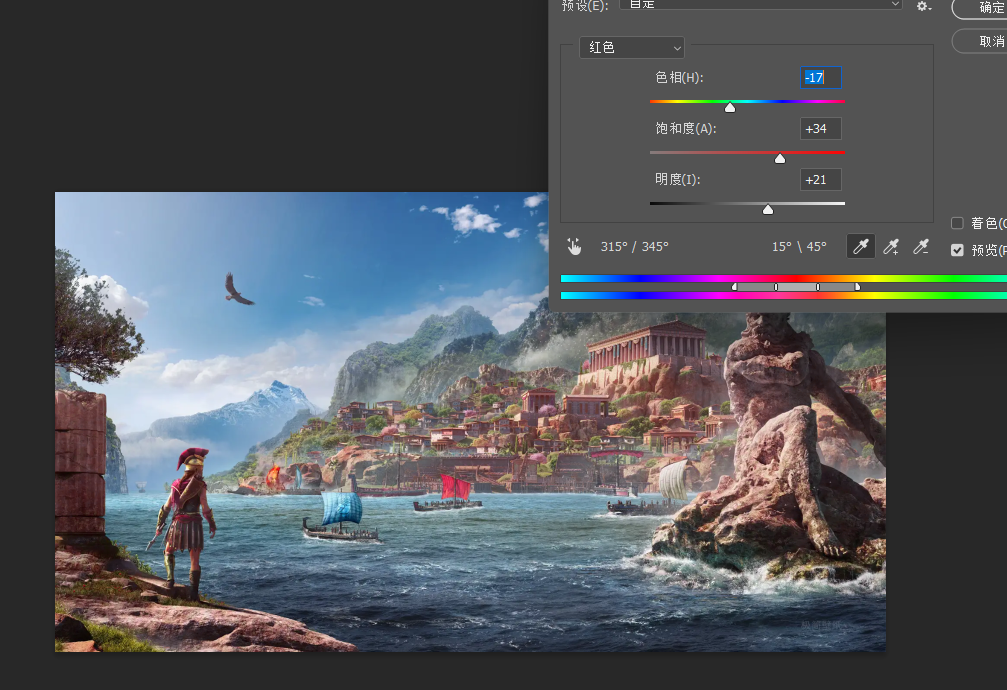Screen dimensions: 1007x690
Task: Click the 饱和度 saturation slider handle
Action: click(780, 158)
